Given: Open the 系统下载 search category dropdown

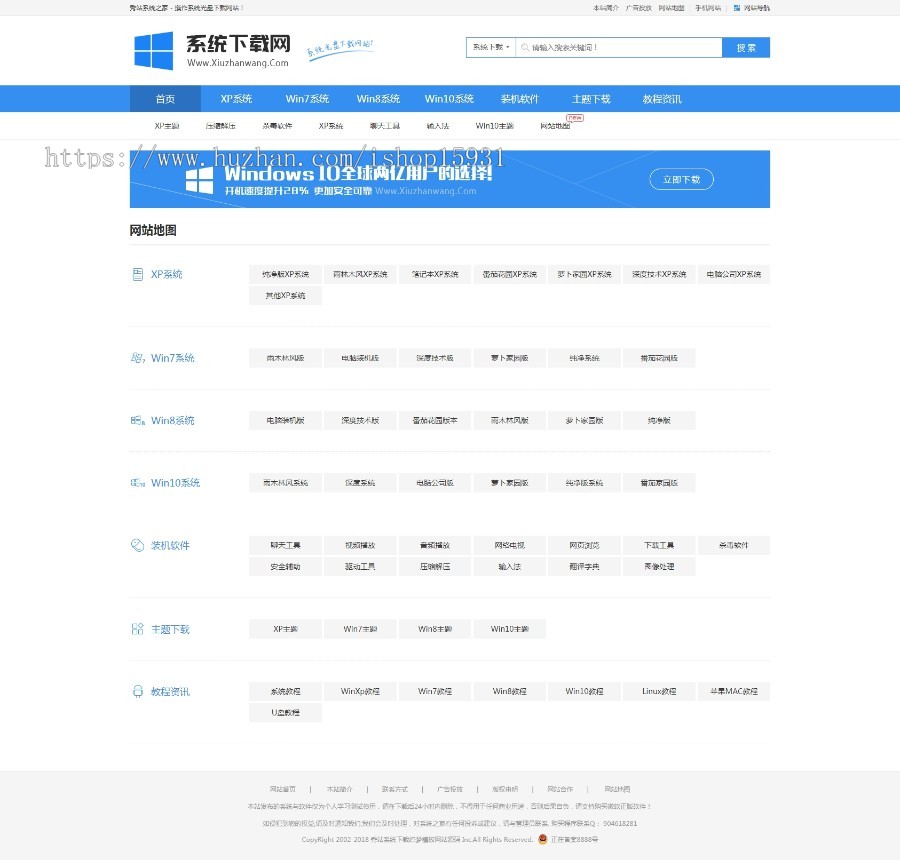Looking at the screenshot, I should coord(491,48).
